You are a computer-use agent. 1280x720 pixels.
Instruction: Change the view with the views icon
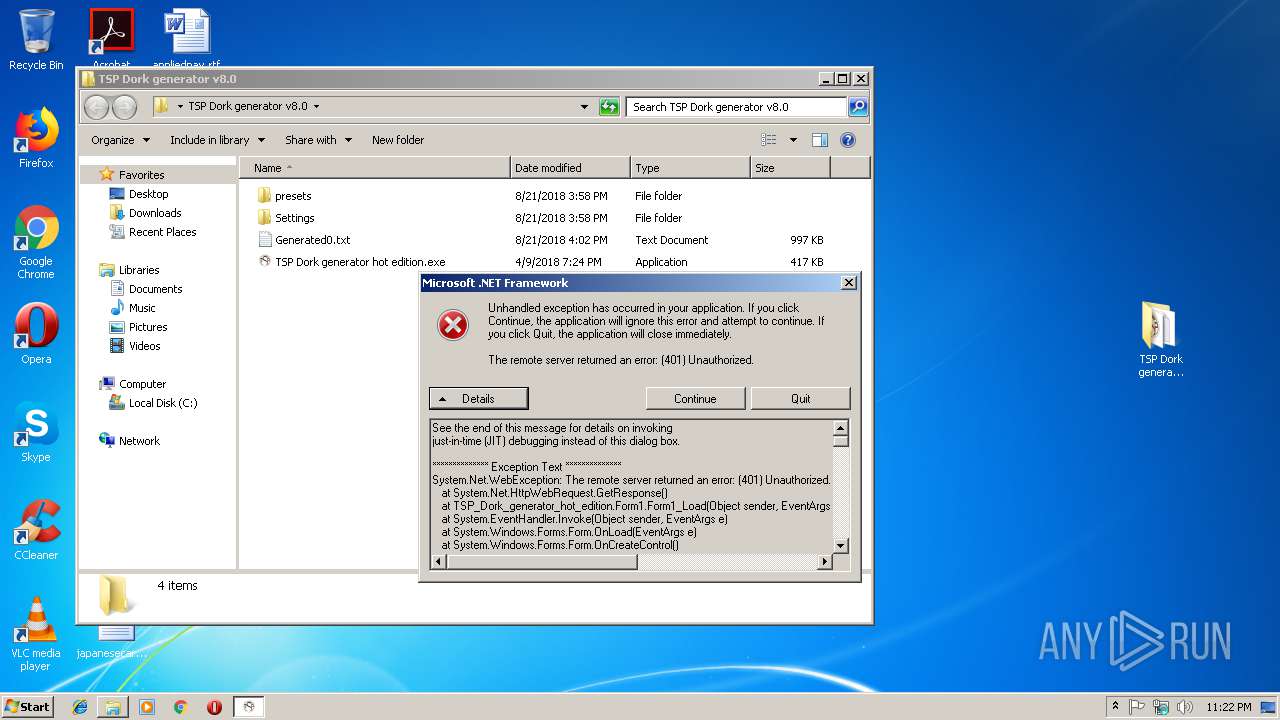pyautogui.click(x=769, y=140)
